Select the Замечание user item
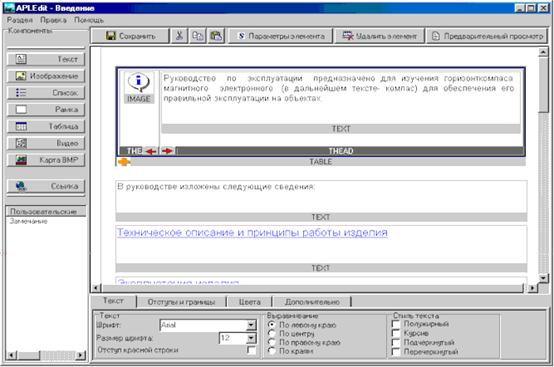 point(29,221)
